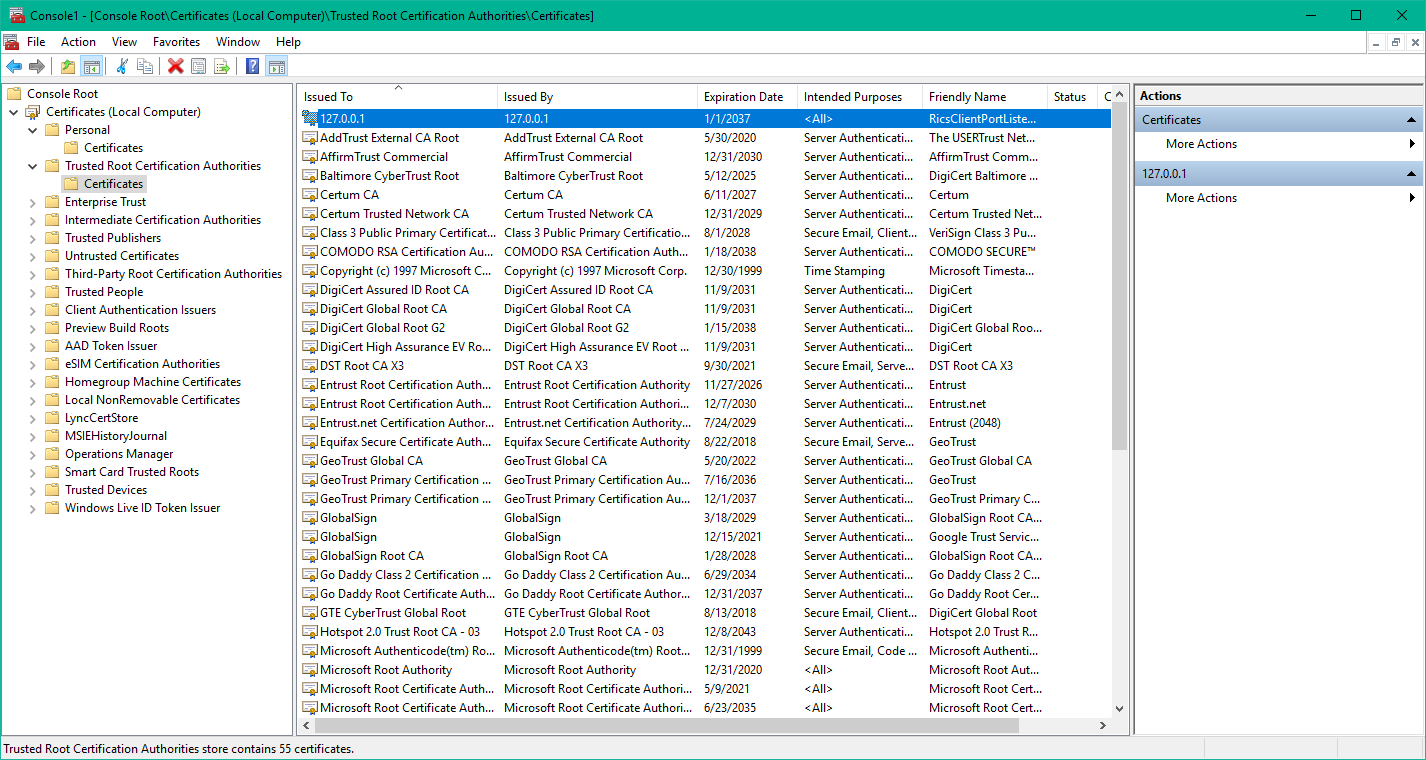Open Properties via toolbar icon
This screenshot has height=760, width=1426.
click(x=199, y=66)
